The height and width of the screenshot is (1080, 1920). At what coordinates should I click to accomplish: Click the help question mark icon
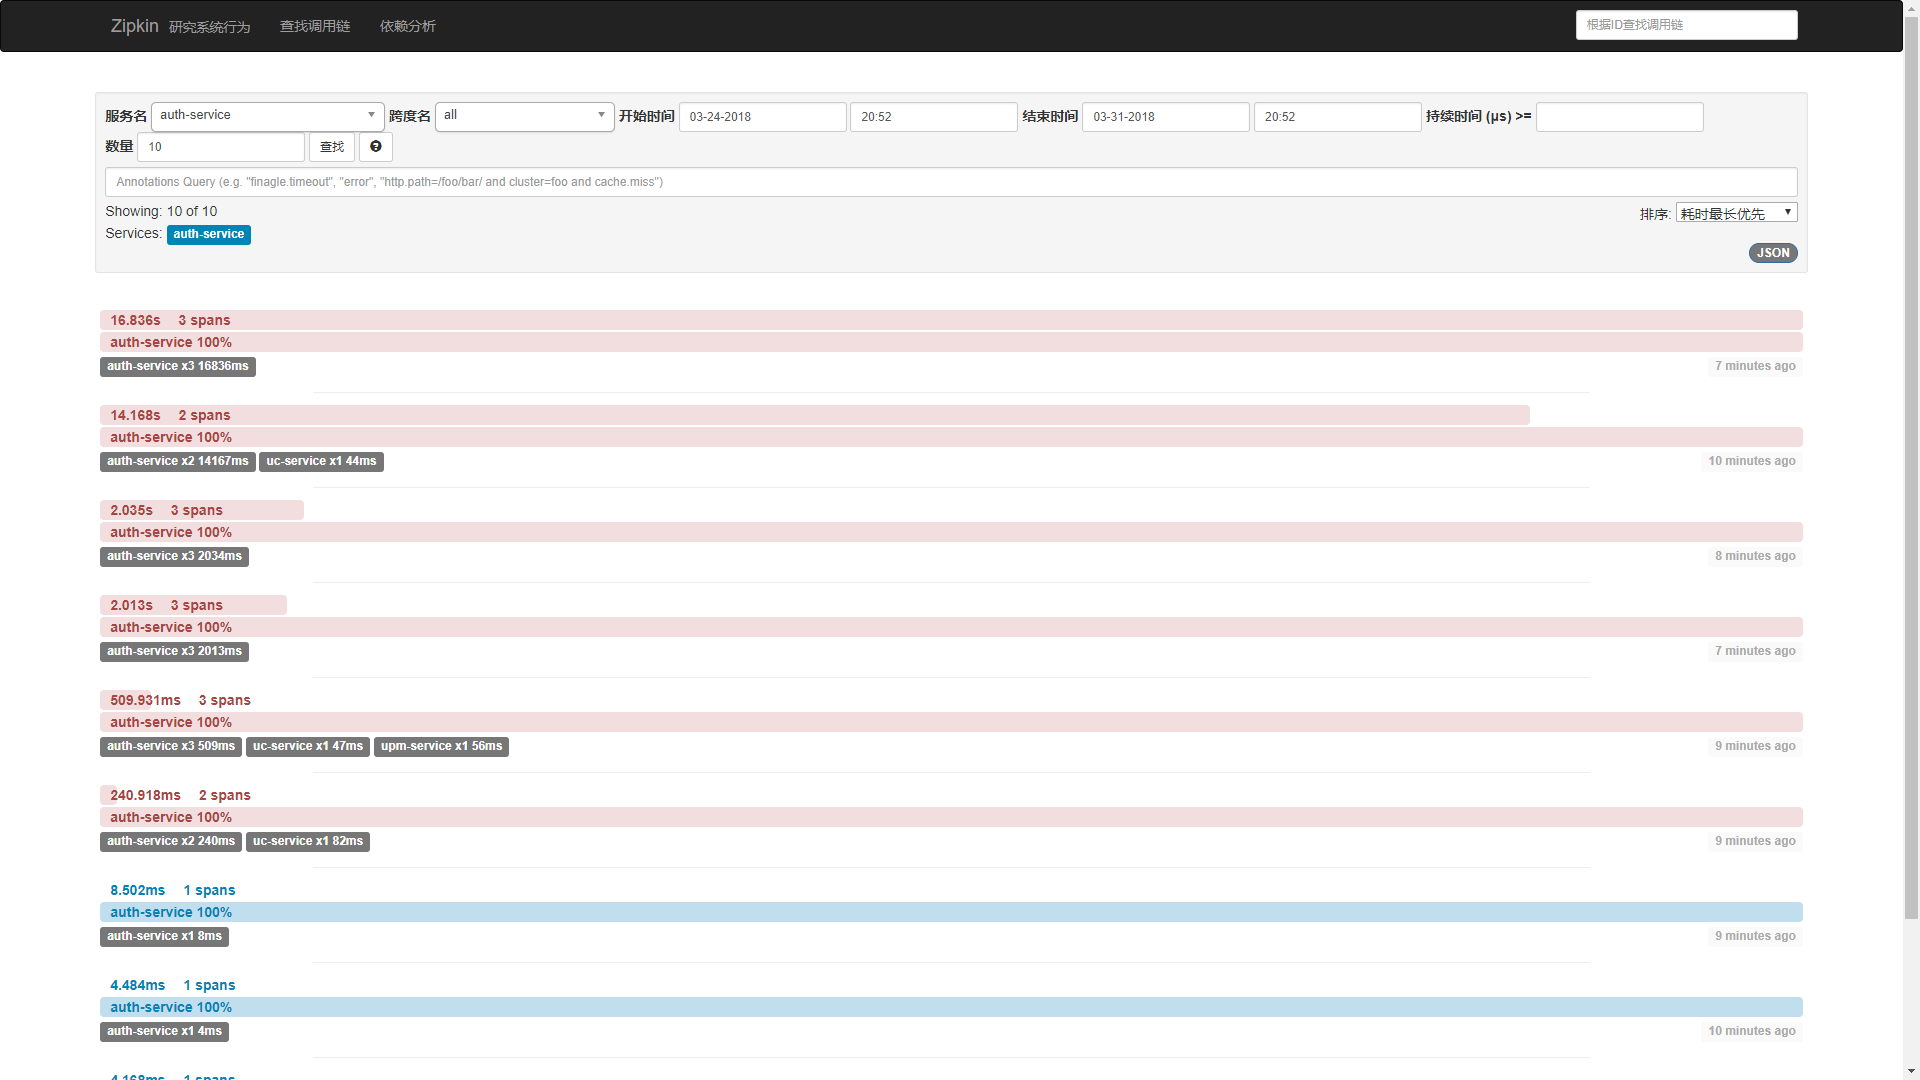[376, 147]
